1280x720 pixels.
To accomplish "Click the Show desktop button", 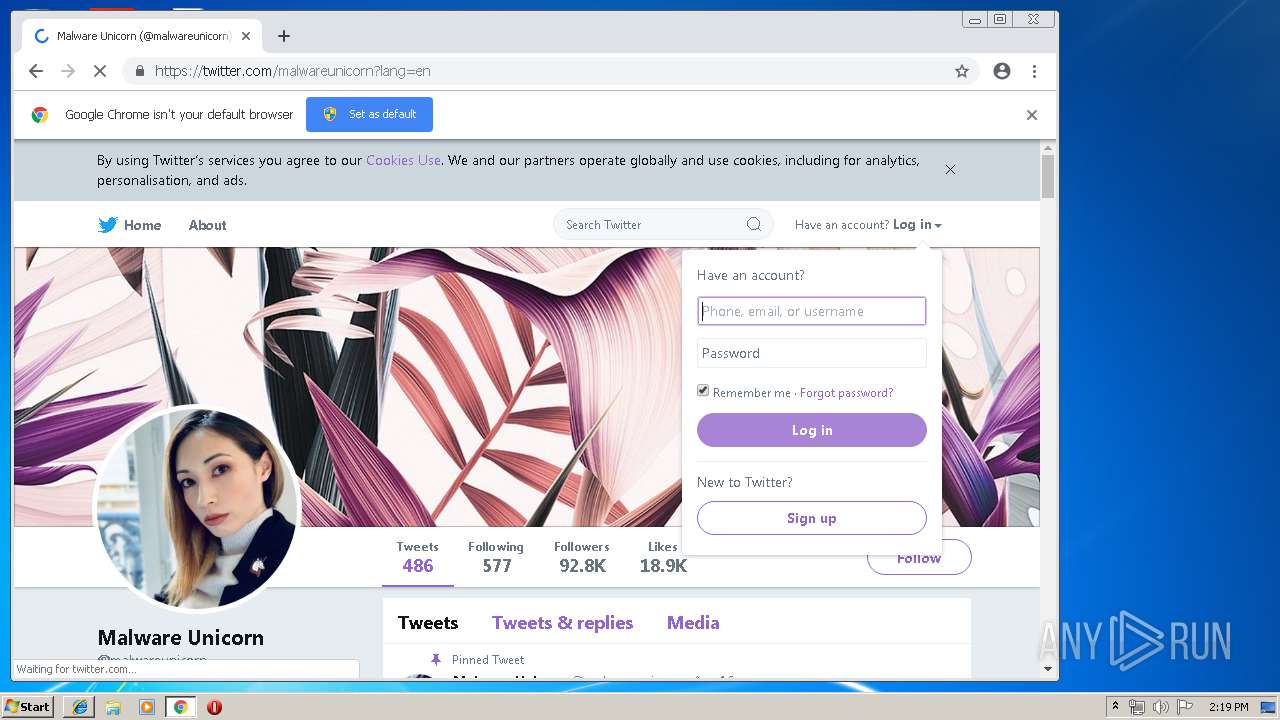I will (x=1270, y=707).
